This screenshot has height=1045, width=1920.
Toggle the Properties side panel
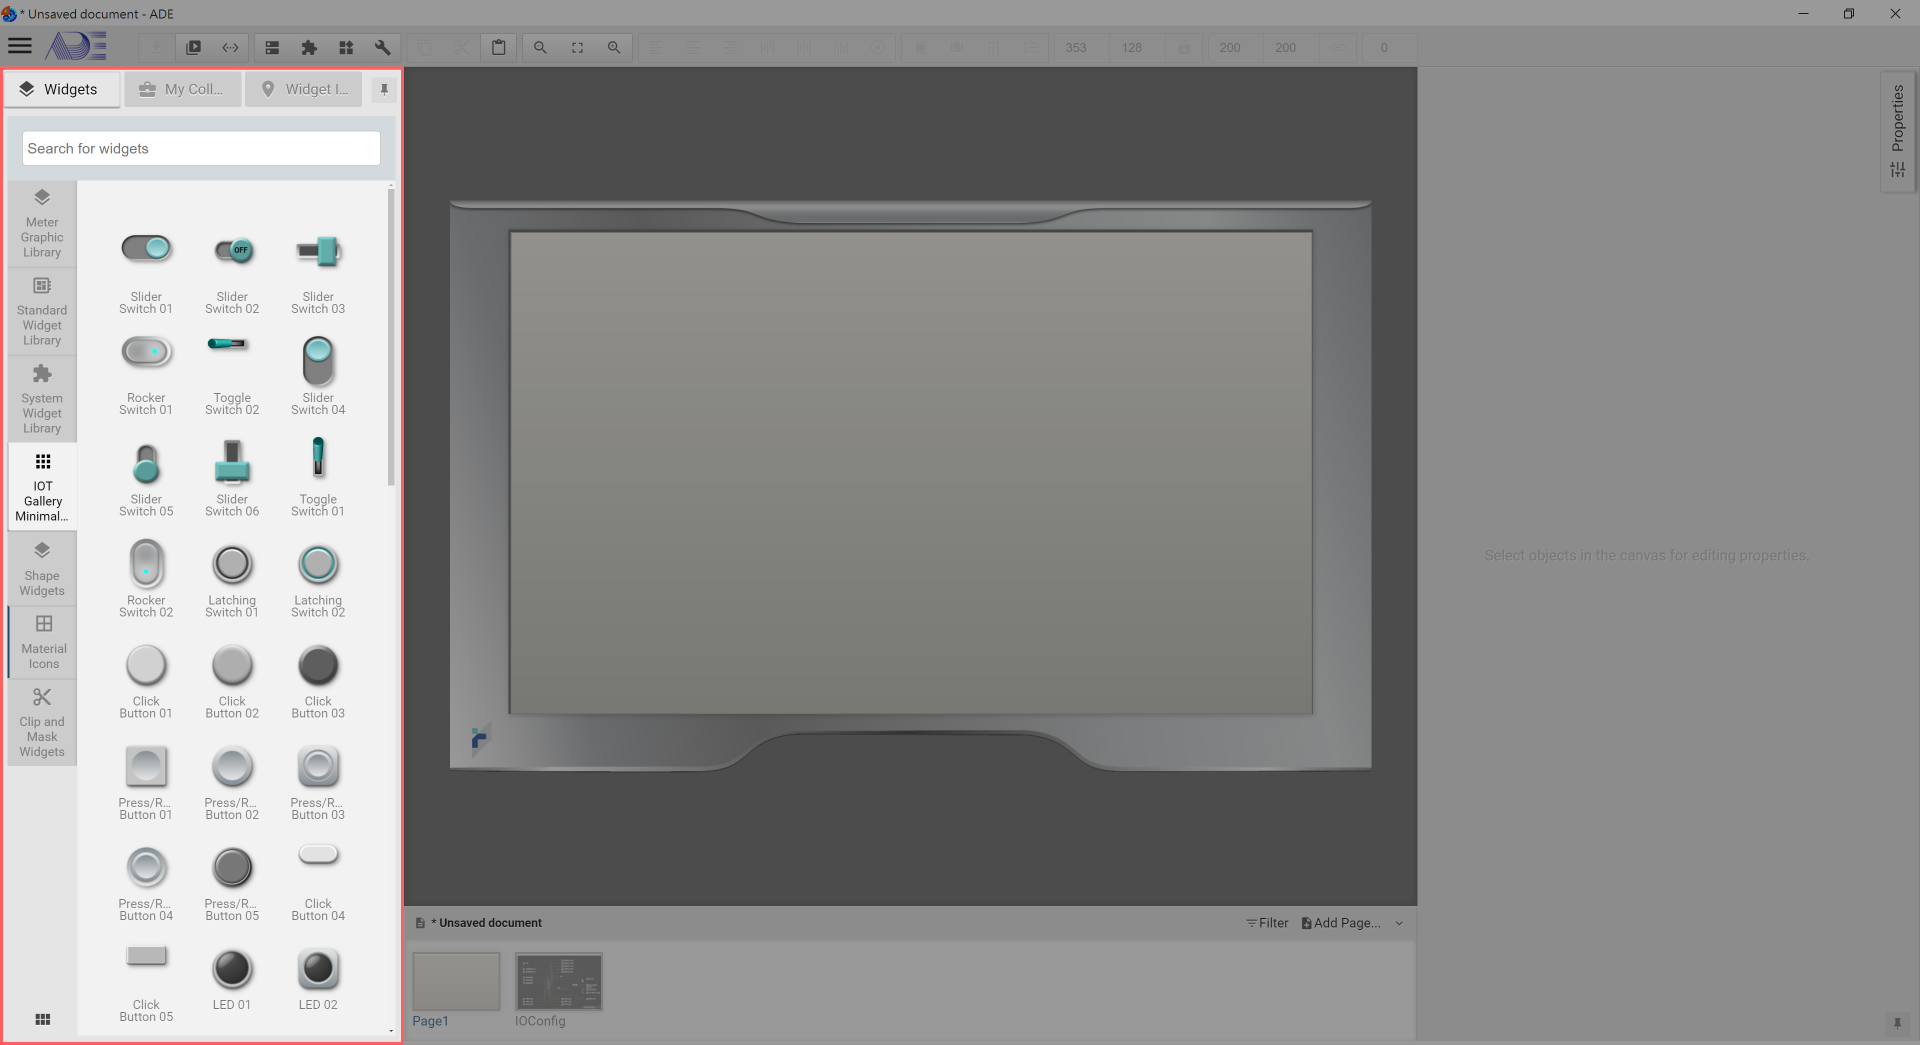(x=1897, y=130)
